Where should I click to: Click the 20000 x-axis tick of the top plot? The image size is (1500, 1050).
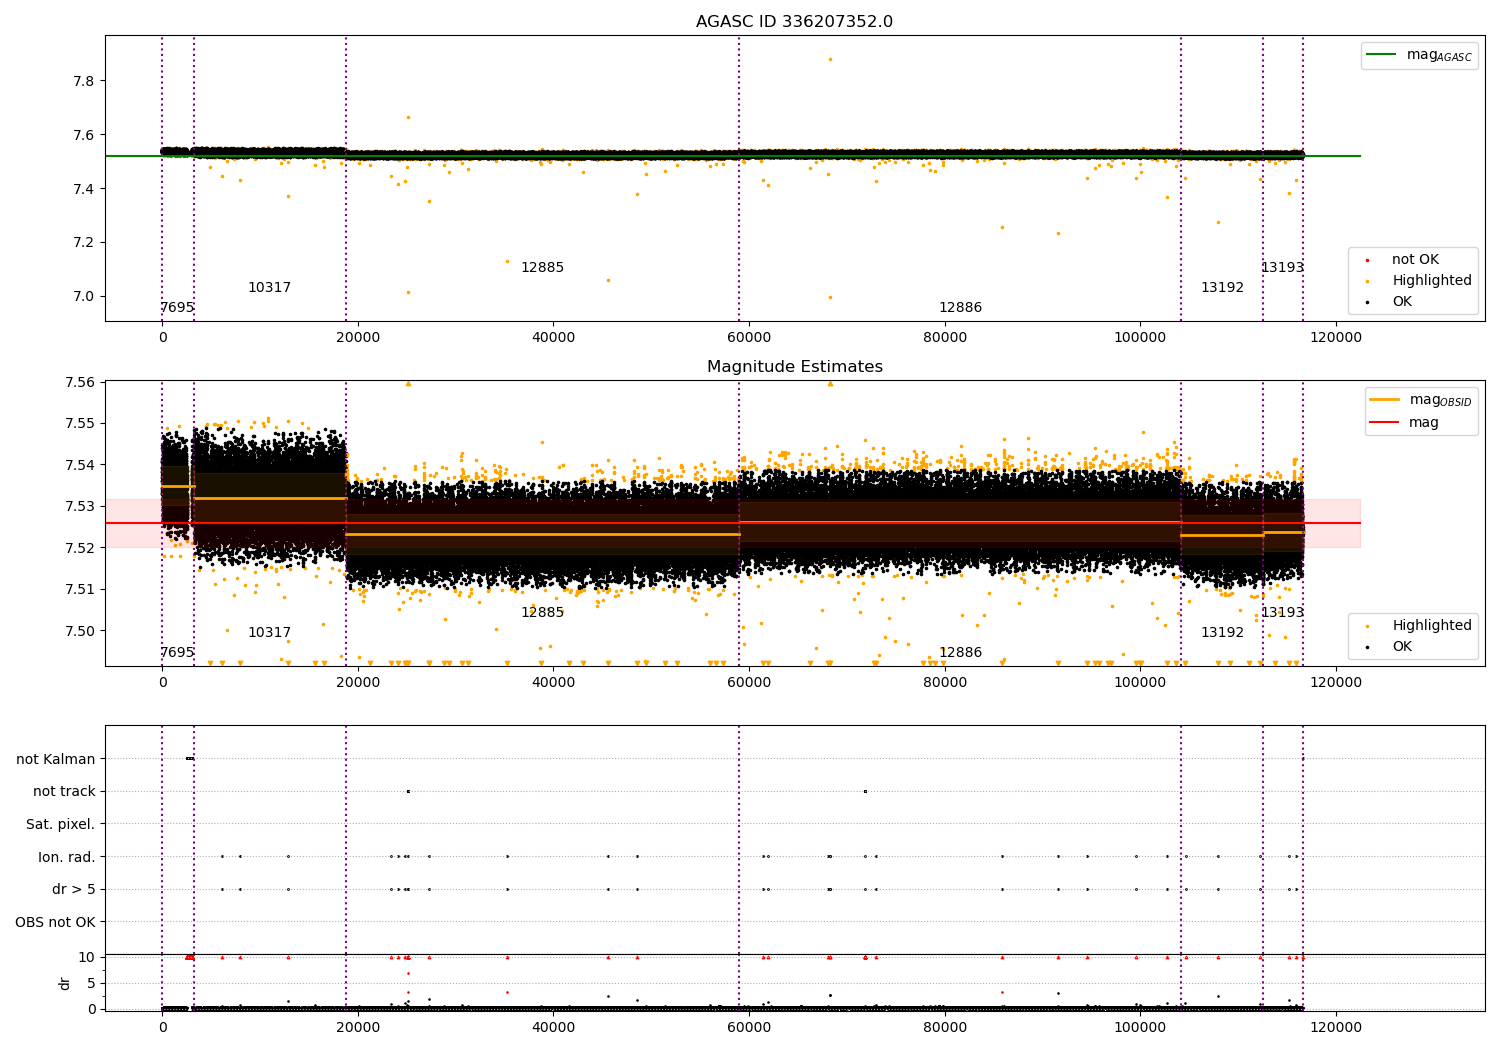[x=358, y=338]
